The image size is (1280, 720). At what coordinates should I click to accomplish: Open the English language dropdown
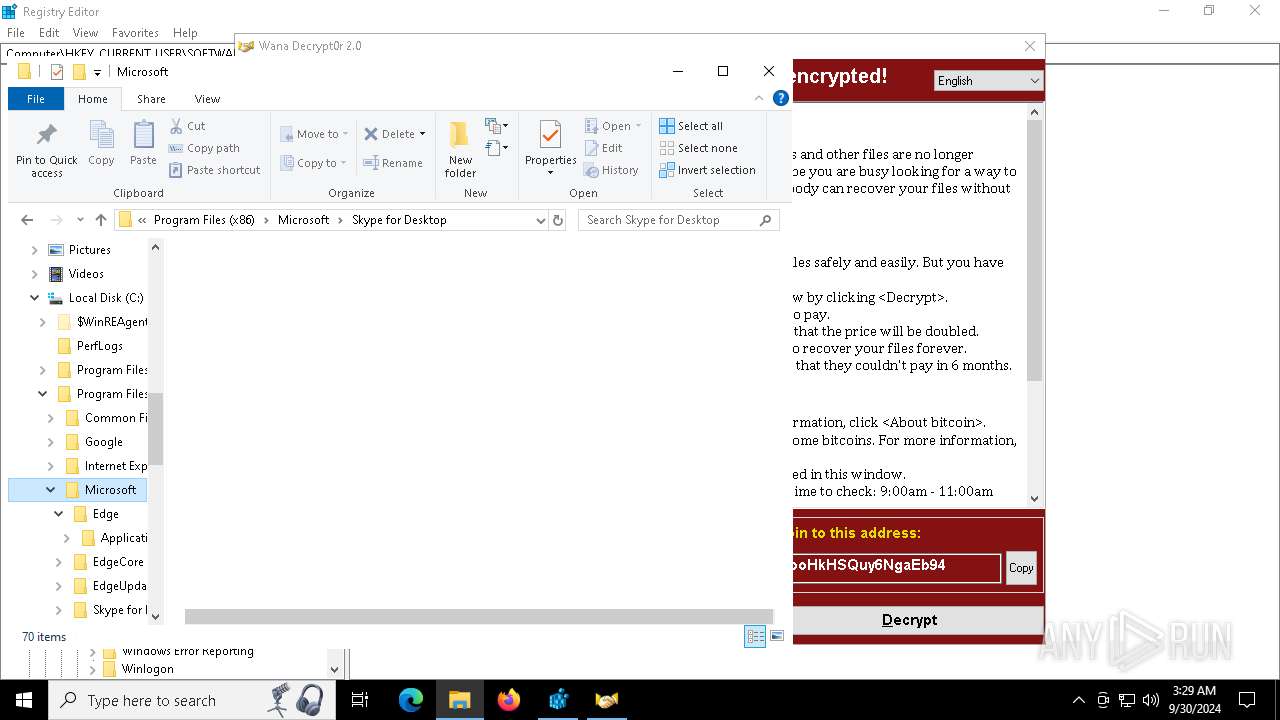point(988,81)
